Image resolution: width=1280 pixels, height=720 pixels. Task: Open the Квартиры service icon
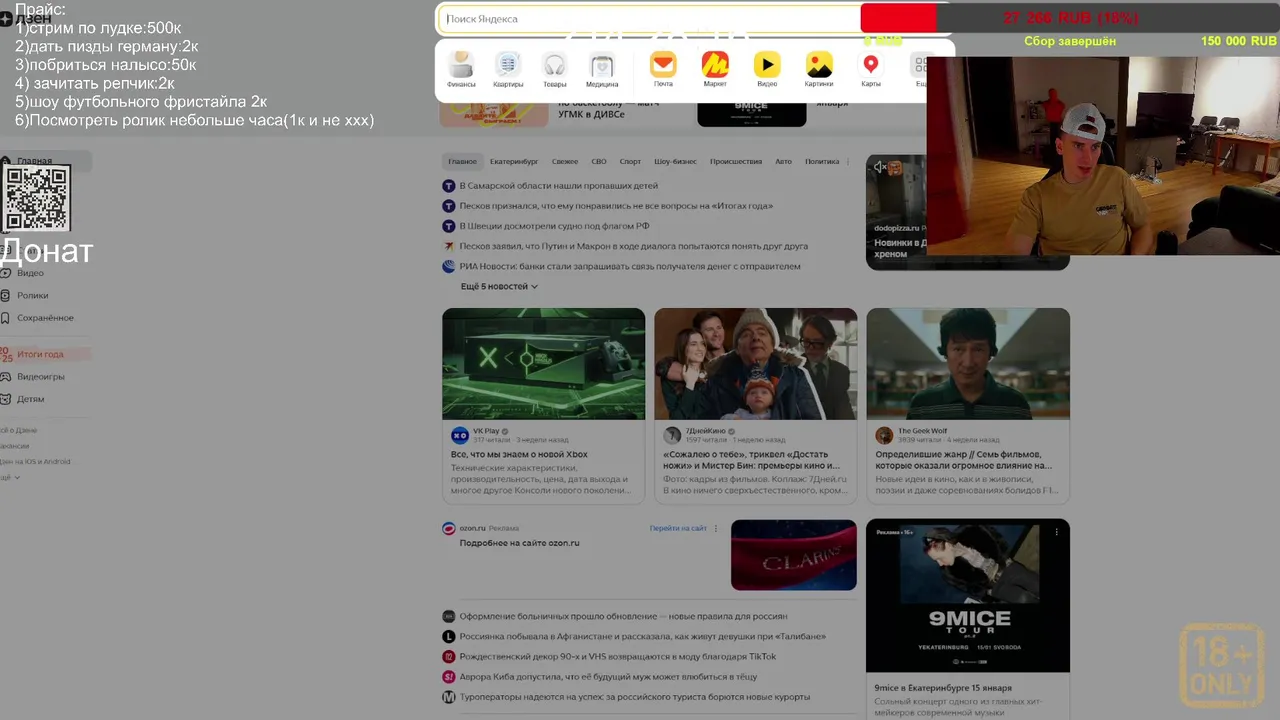[x=508, y=65]
